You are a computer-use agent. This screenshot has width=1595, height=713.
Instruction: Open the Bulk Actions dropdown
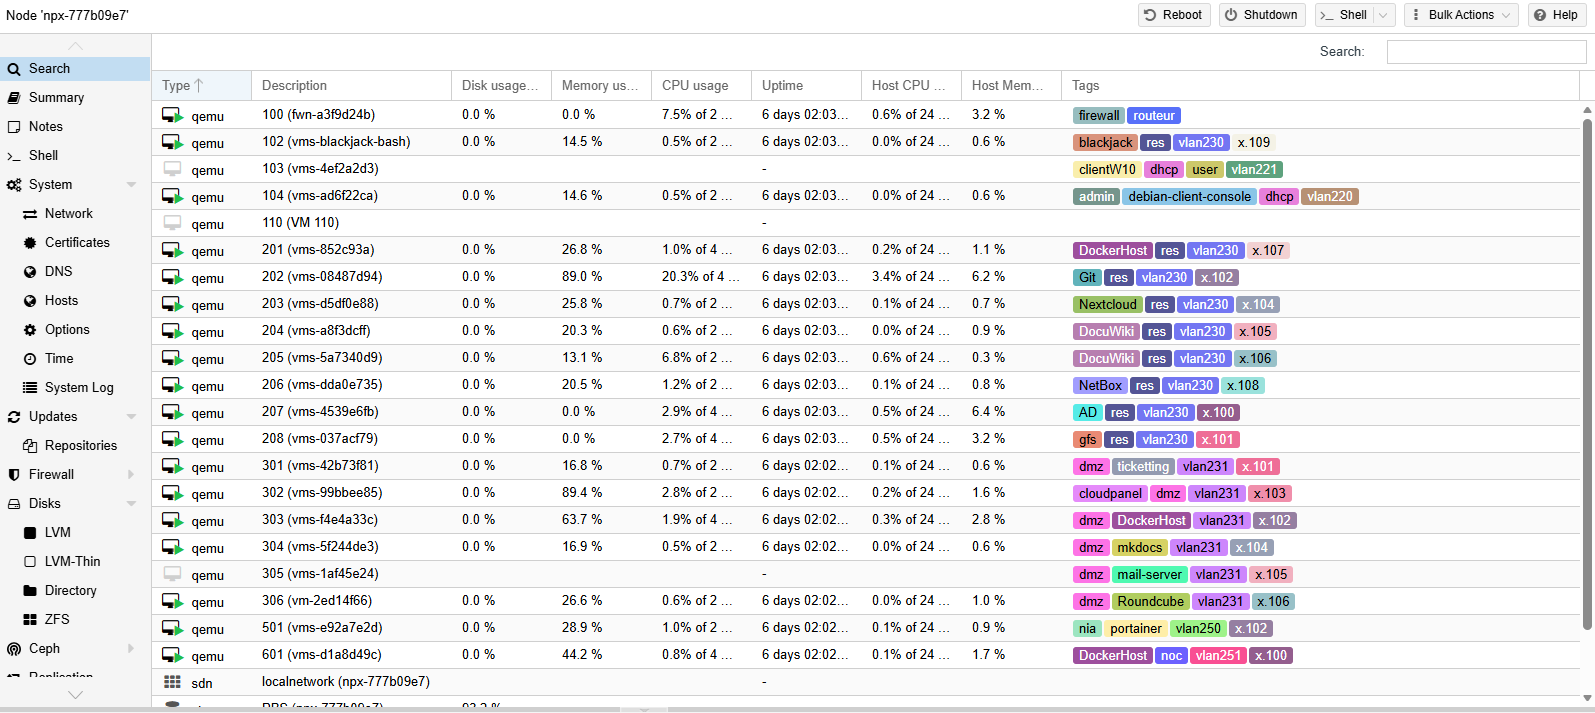point(1461,15)
